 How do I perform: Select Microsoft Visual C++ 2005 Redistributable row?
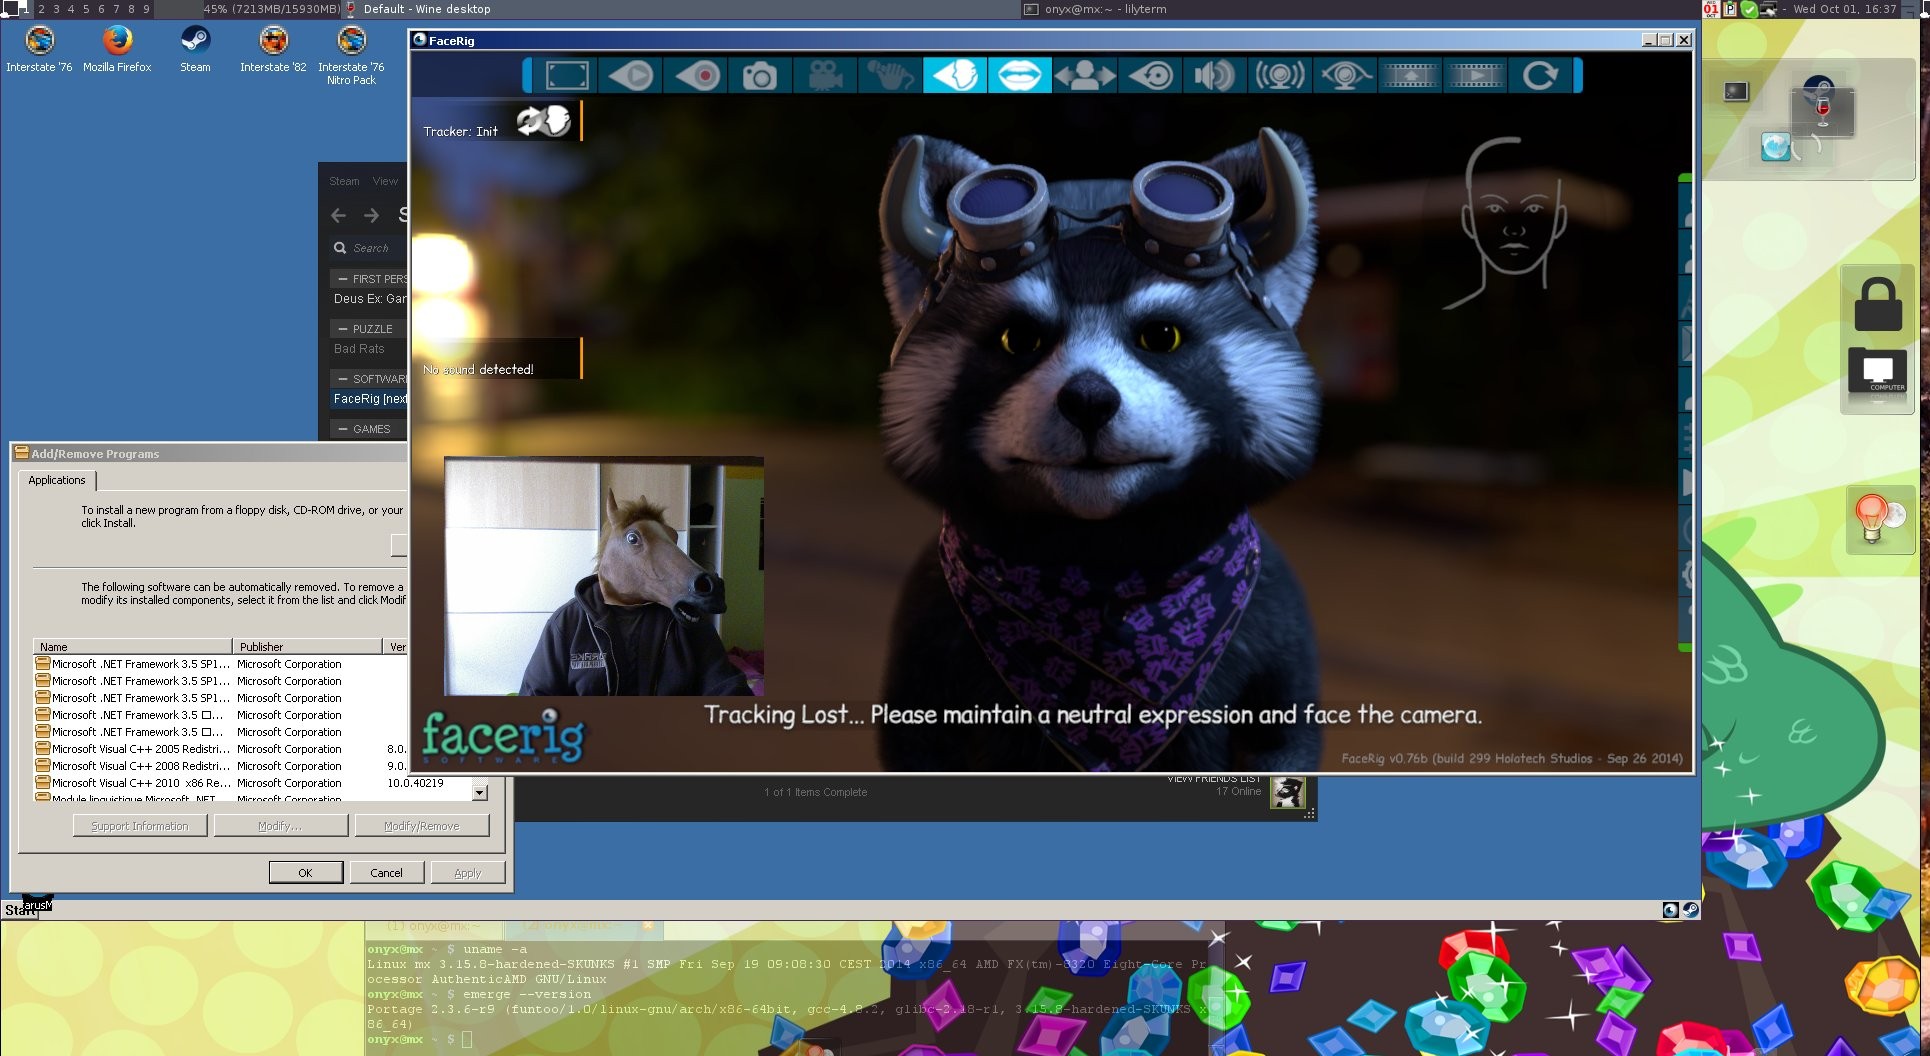click(x=220, y=749)
